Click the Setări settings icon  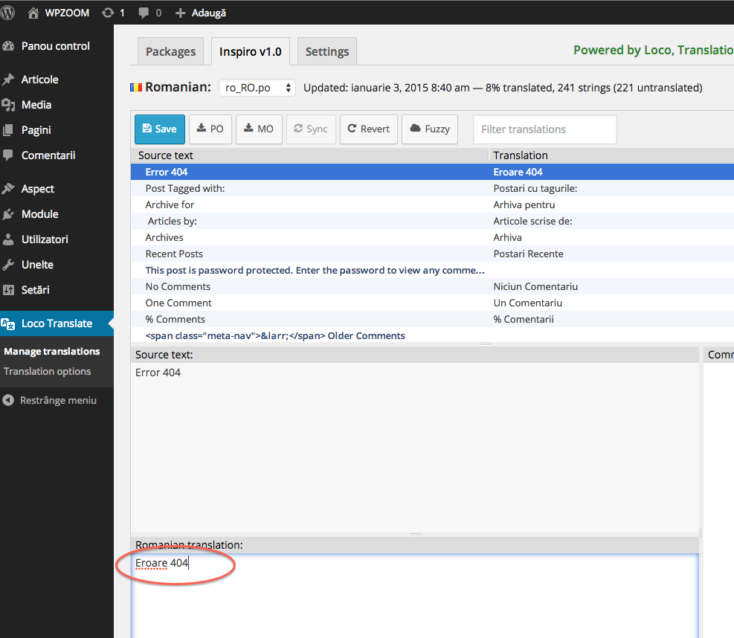(x=8, y=290)
